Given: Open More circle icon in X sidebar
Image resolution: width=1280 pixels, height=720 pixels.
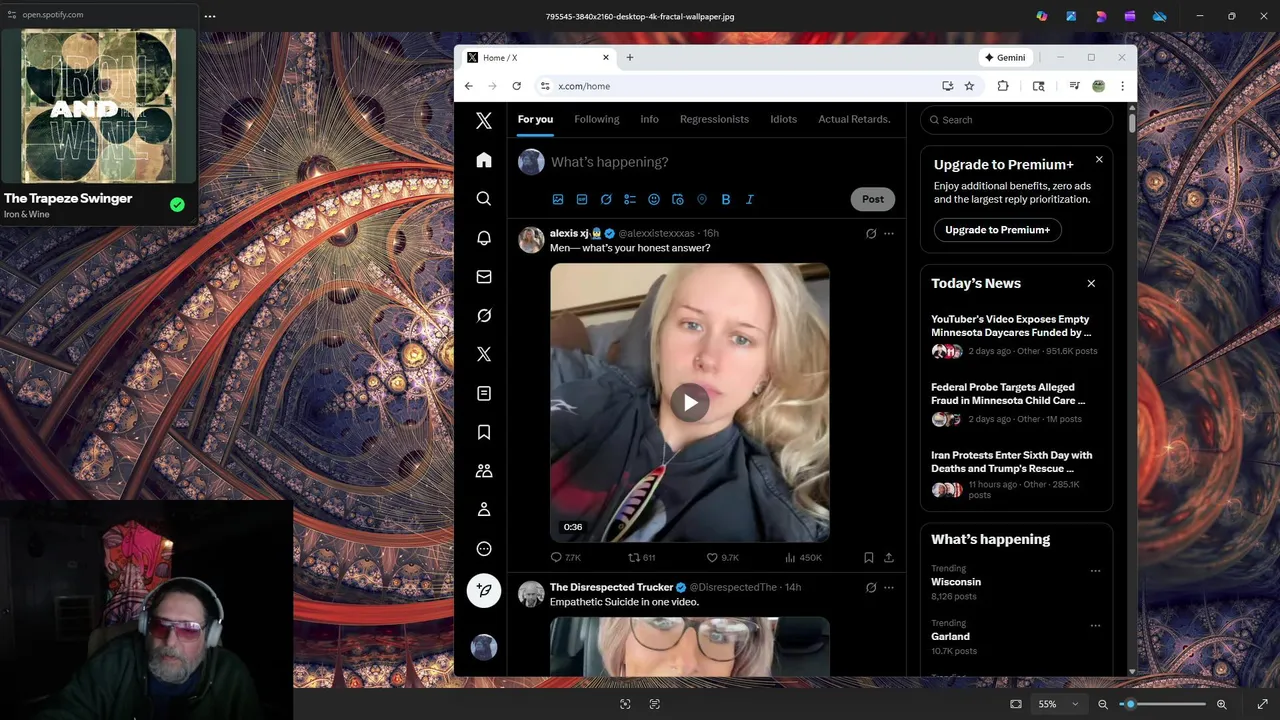Looking at the screenshot, I should tap(484, 548).
